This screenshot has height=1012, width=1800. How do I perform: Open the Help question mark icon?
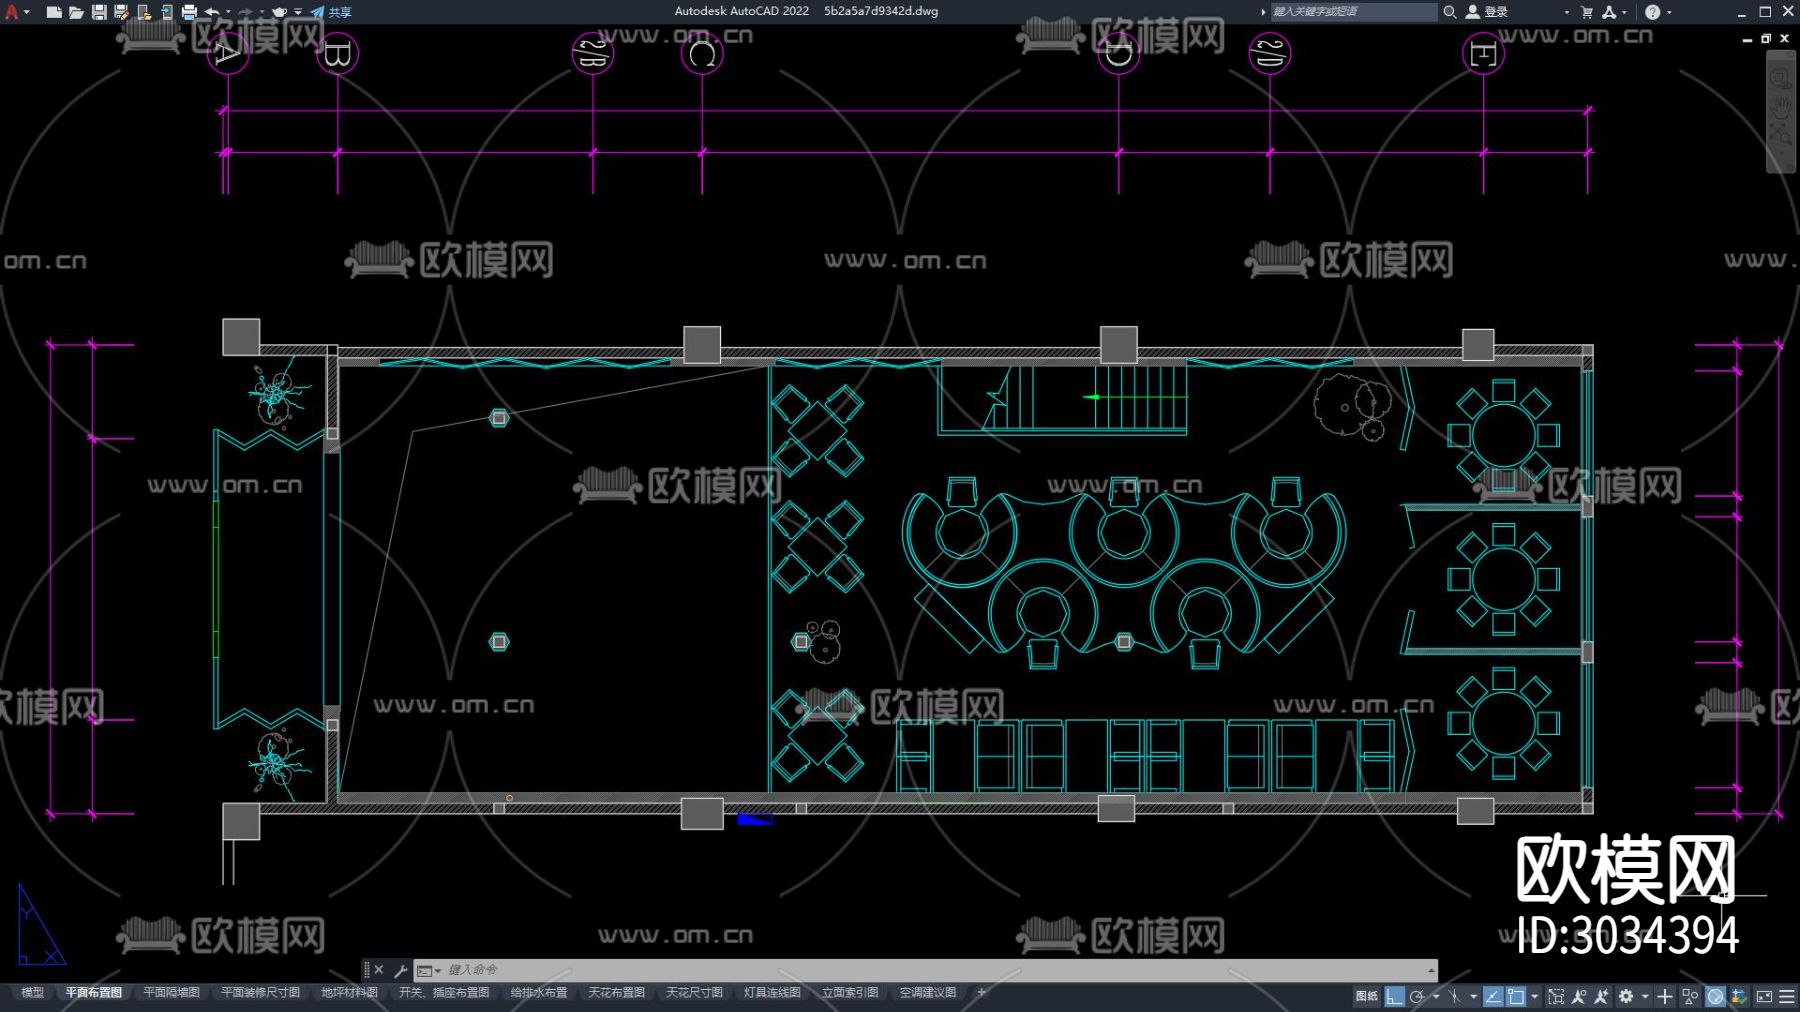point(1652,12)
